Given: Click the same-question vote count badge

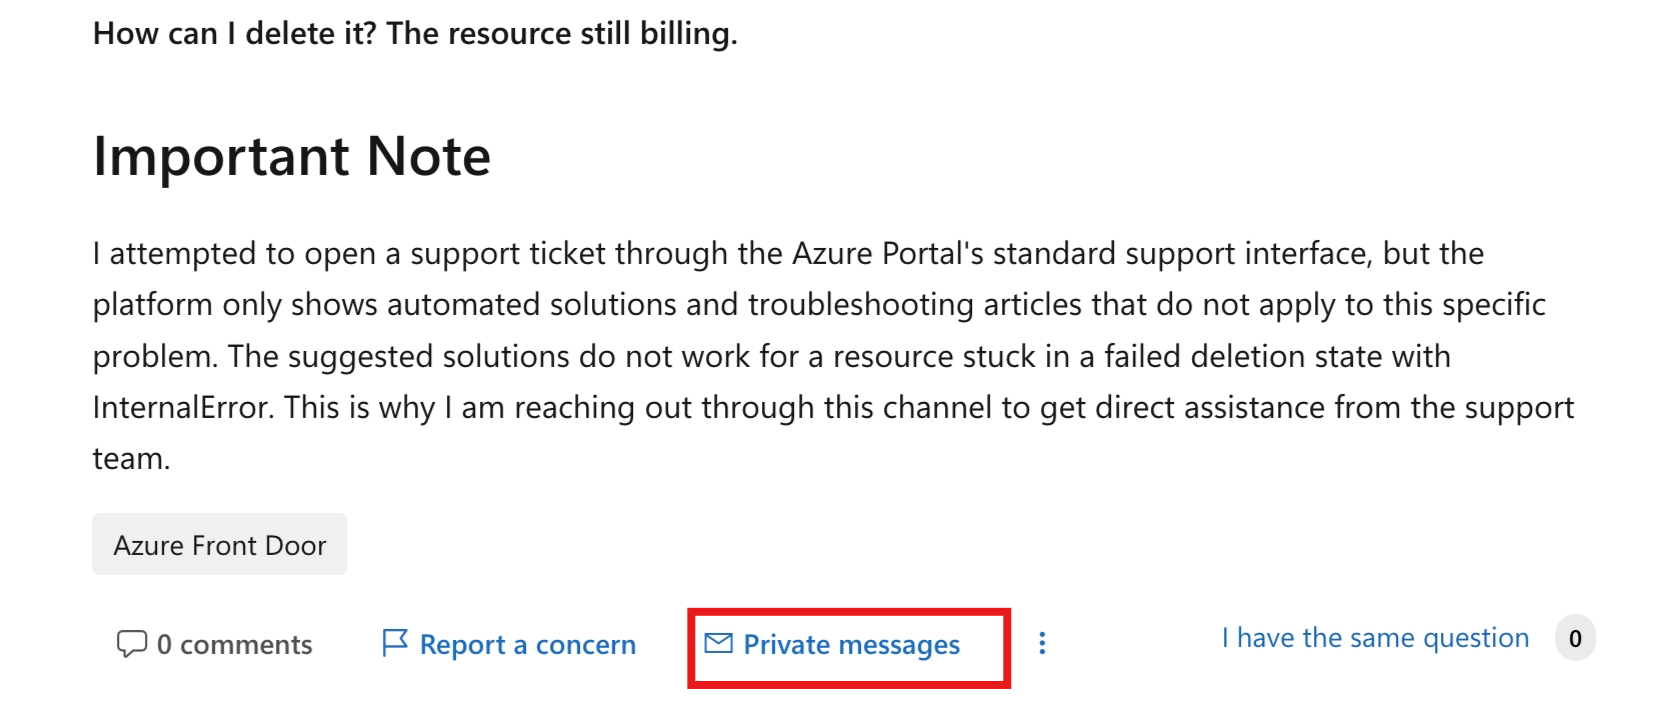Looking at the screenshot, I should click(x=1575, y=638).
